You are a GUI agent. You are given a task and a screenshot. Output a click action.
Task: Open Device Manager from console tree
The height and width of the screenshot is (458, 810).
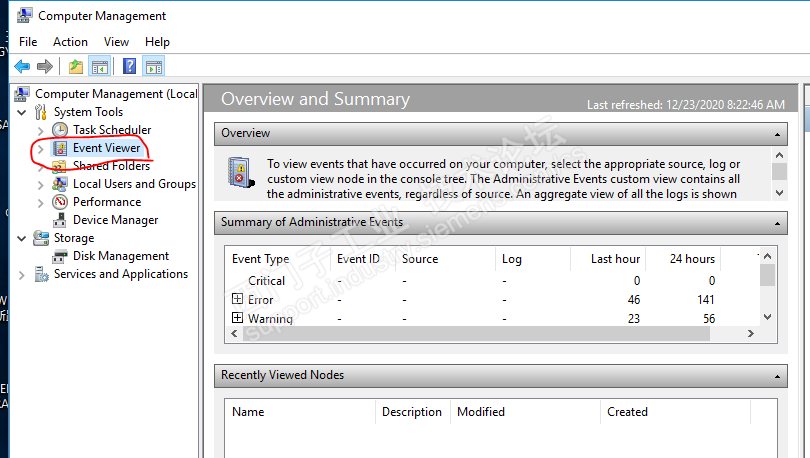coord(115,220)
